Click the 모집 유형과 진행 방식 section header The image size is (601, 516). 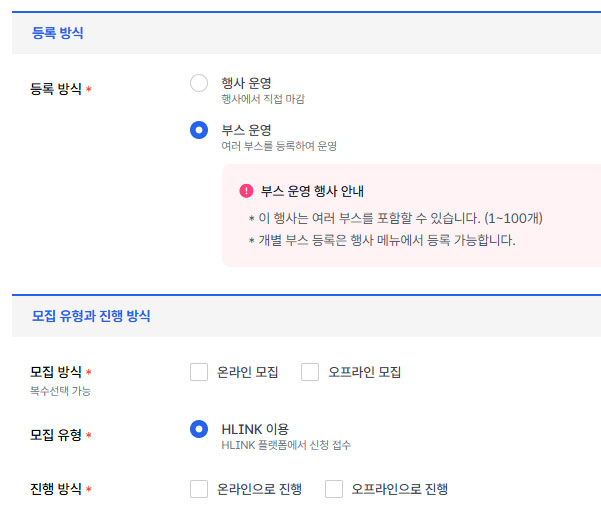[90, 316]
